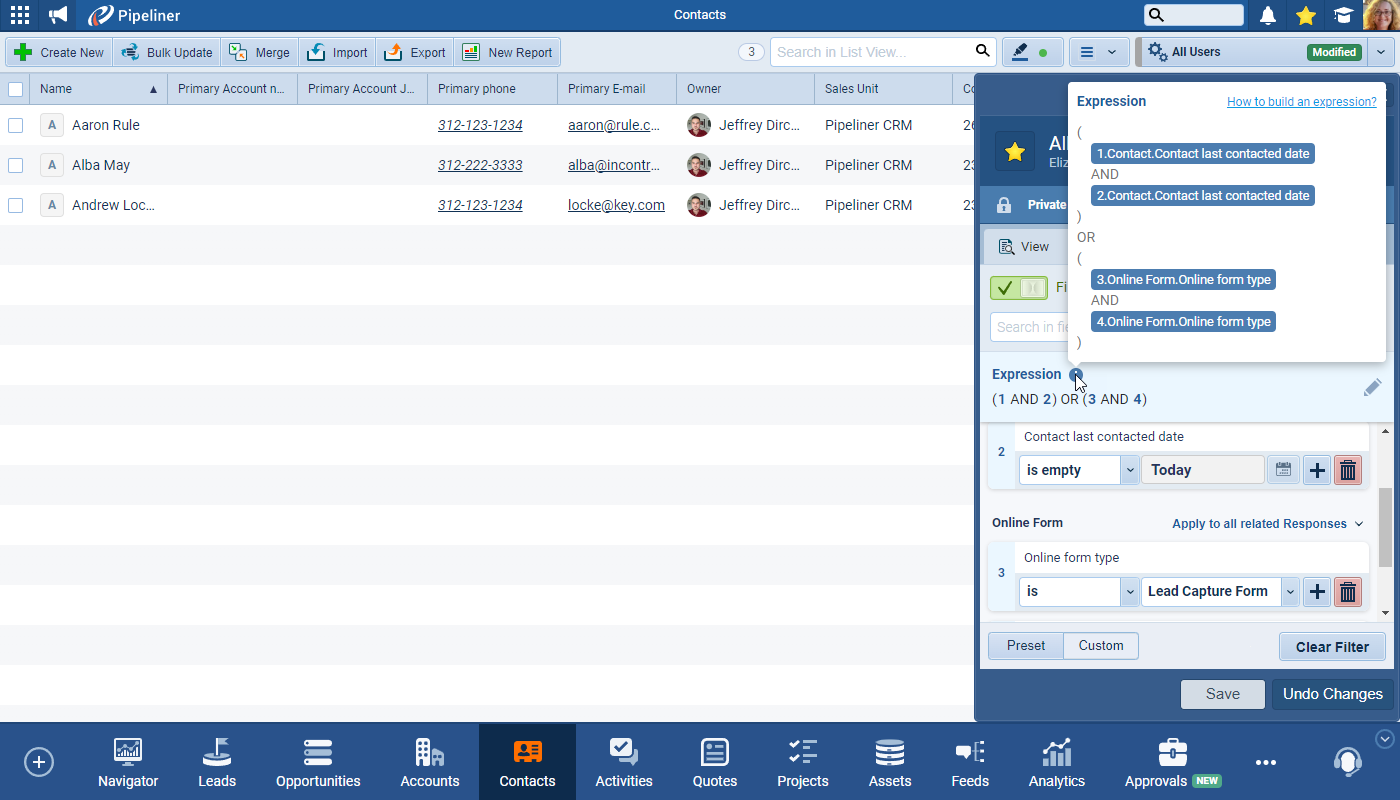
Task: Expand the Lead Capture Form dropdown
Action: pos(1290,591)
